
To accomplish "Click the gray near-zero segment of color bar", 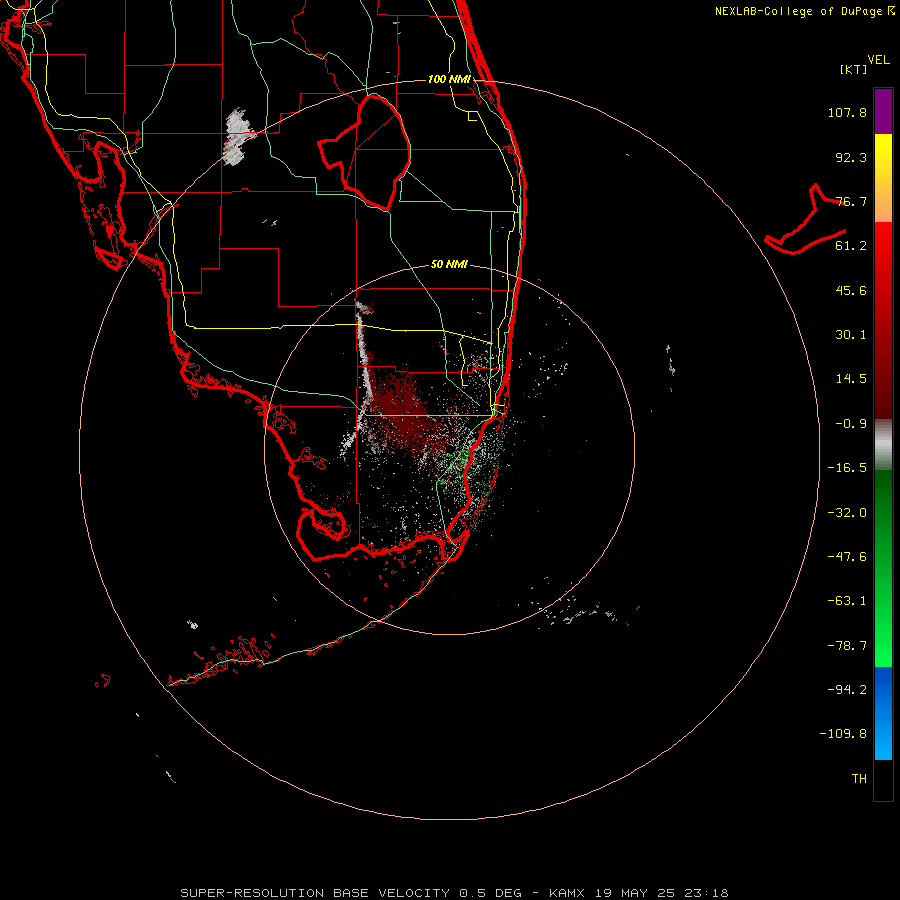I will click(883, 445).
